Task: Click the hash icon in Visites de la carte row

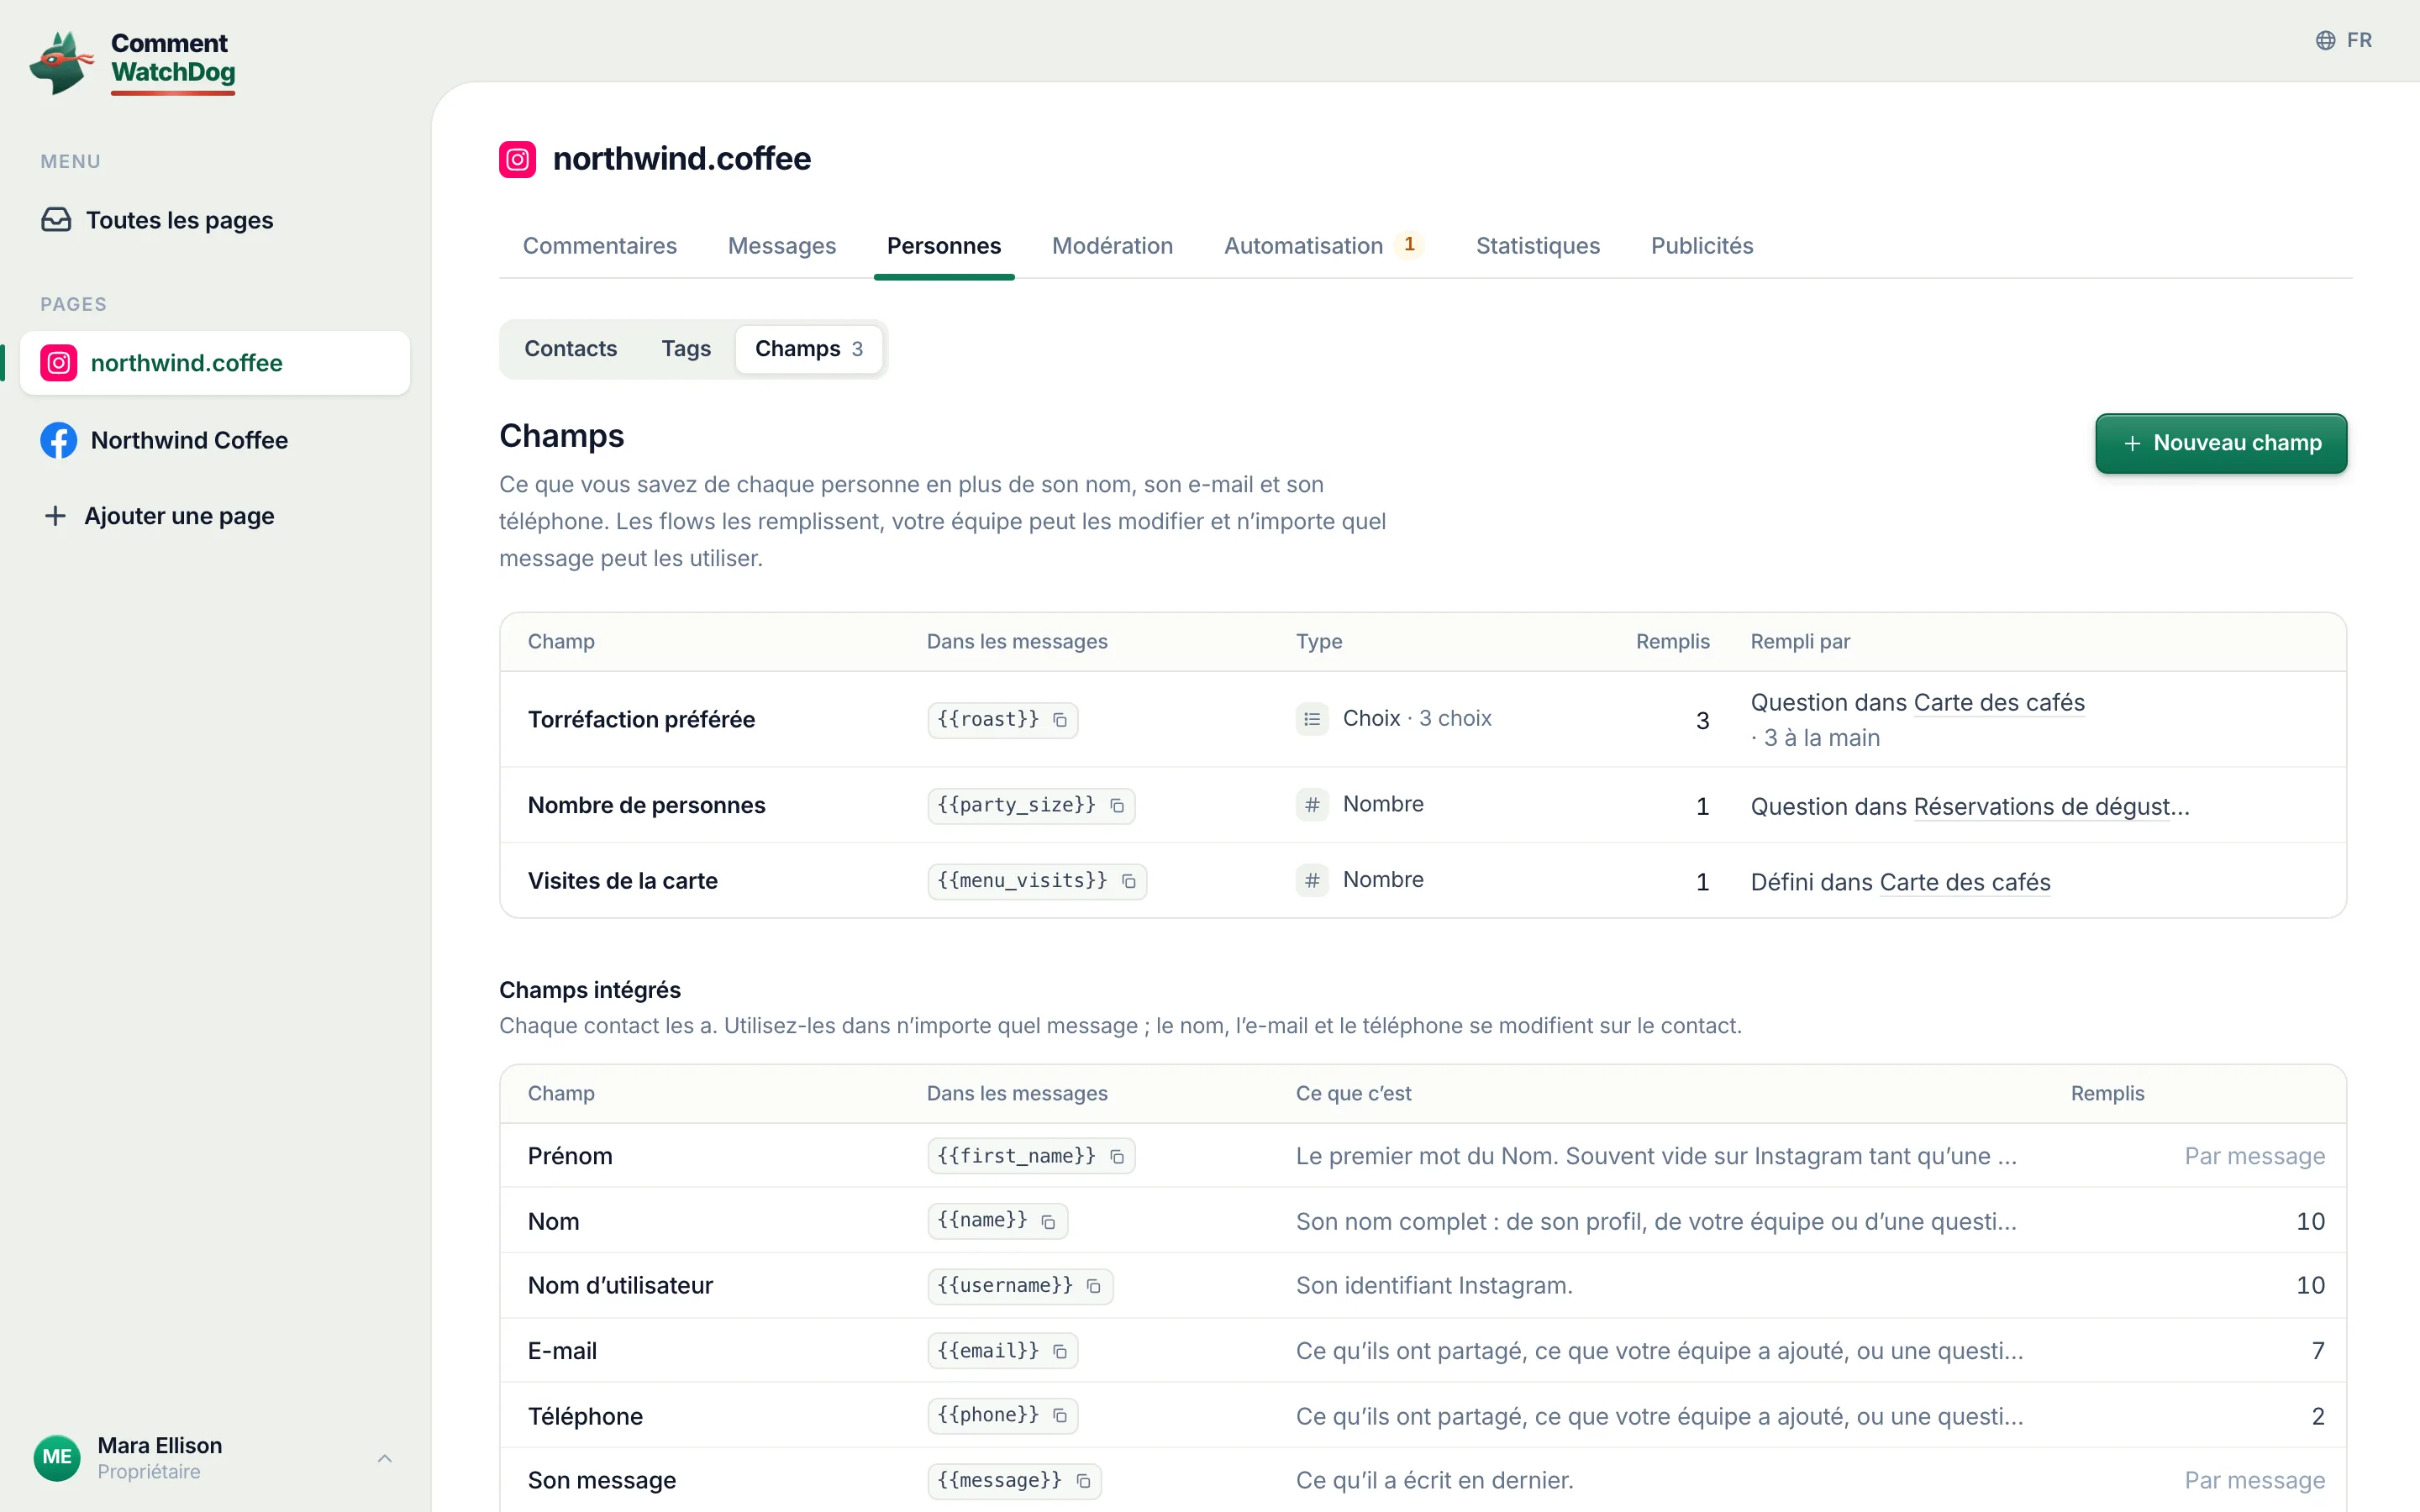Action: point(1312,880)
